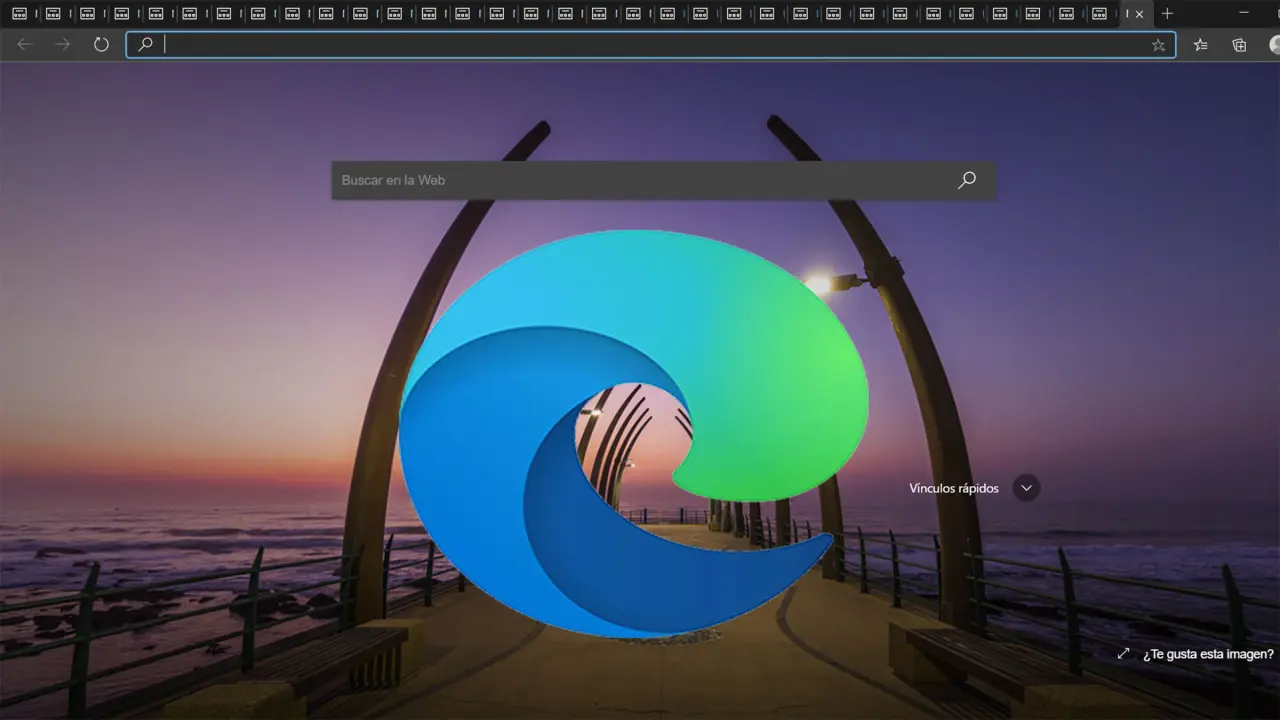Click the address bar magnifier icon
Screen dimensions: 1280x720
(x=146, y=45)
